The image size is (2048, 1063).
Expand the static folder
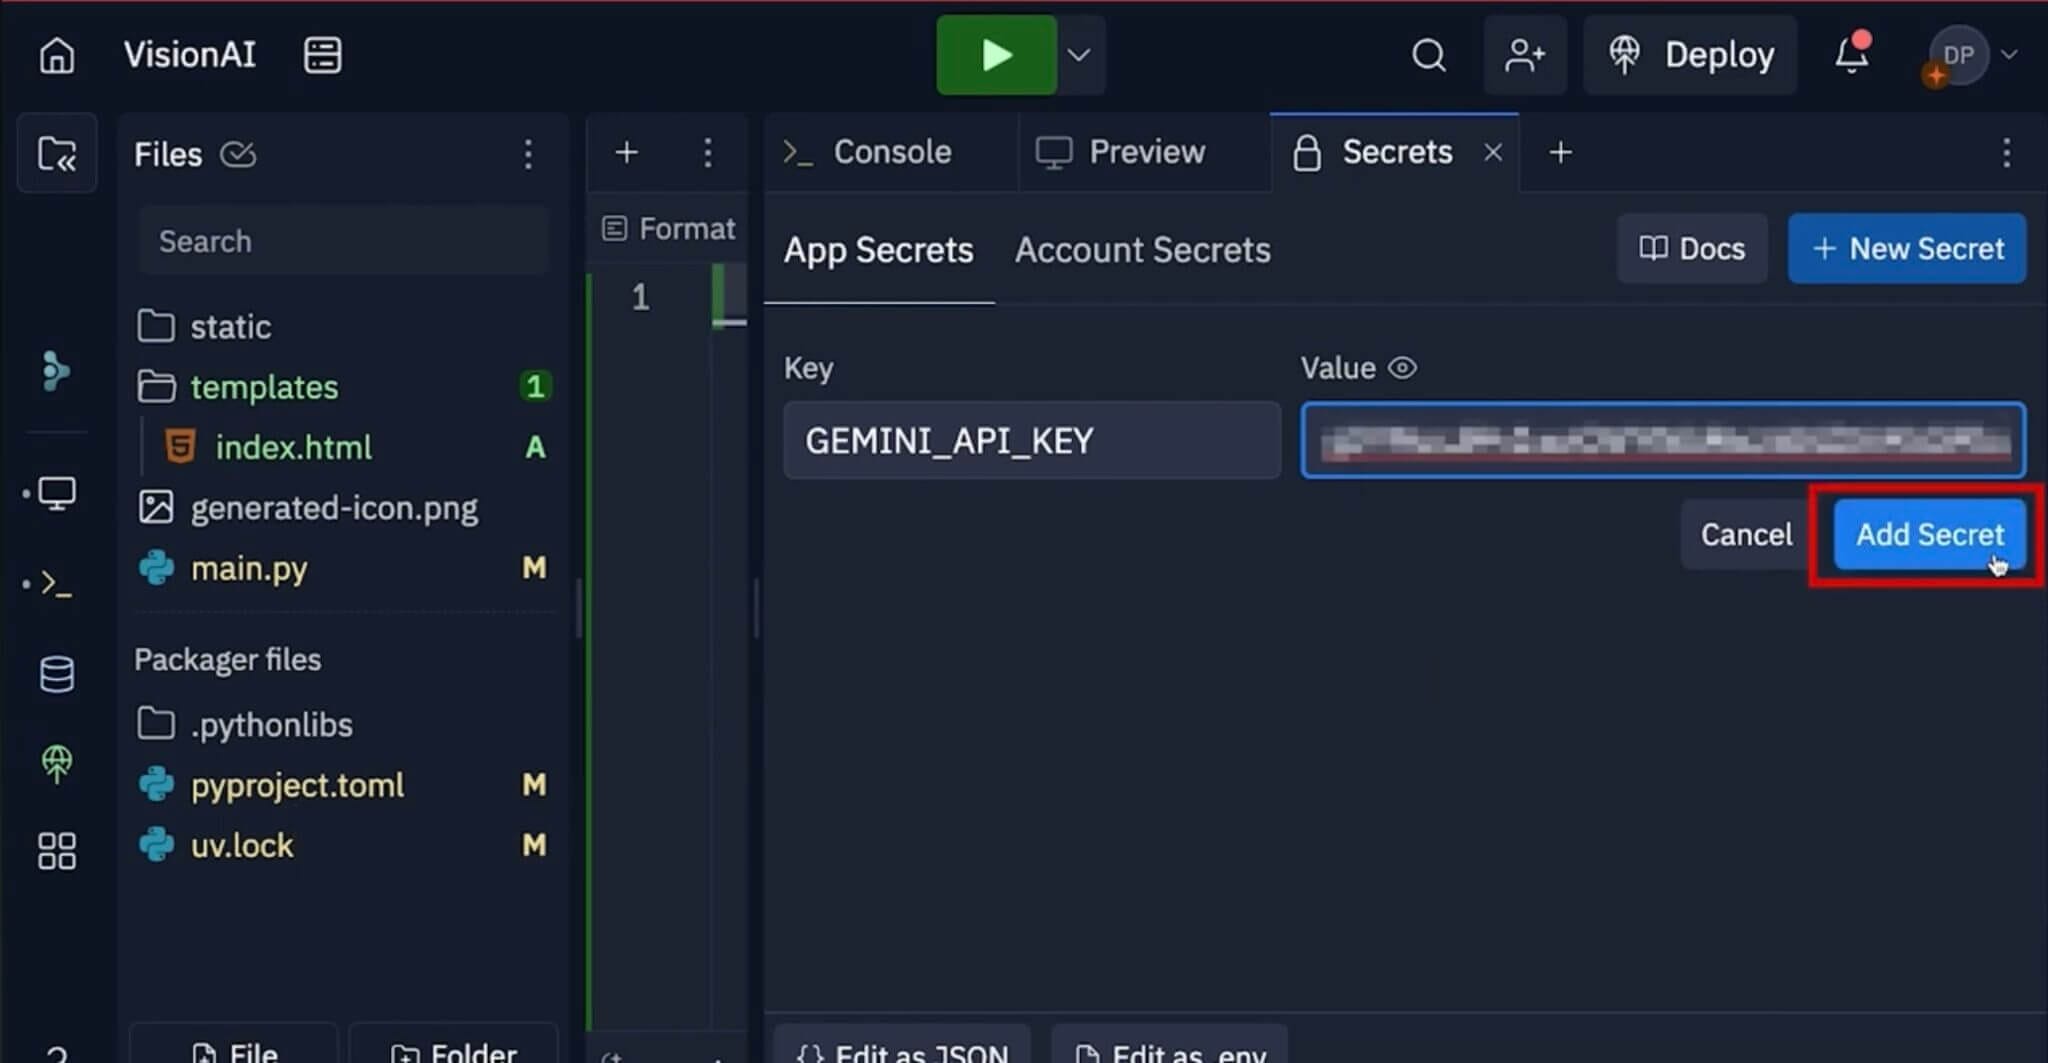pyautogui.click(x=230, y=327)
